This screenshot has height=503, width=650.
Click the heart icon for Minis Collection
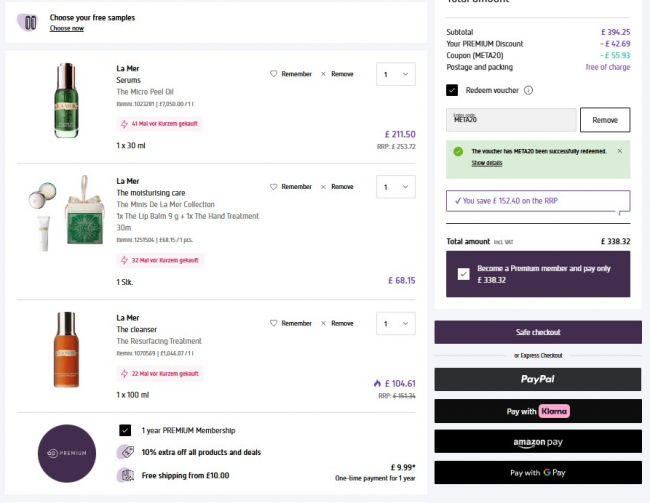274,186
